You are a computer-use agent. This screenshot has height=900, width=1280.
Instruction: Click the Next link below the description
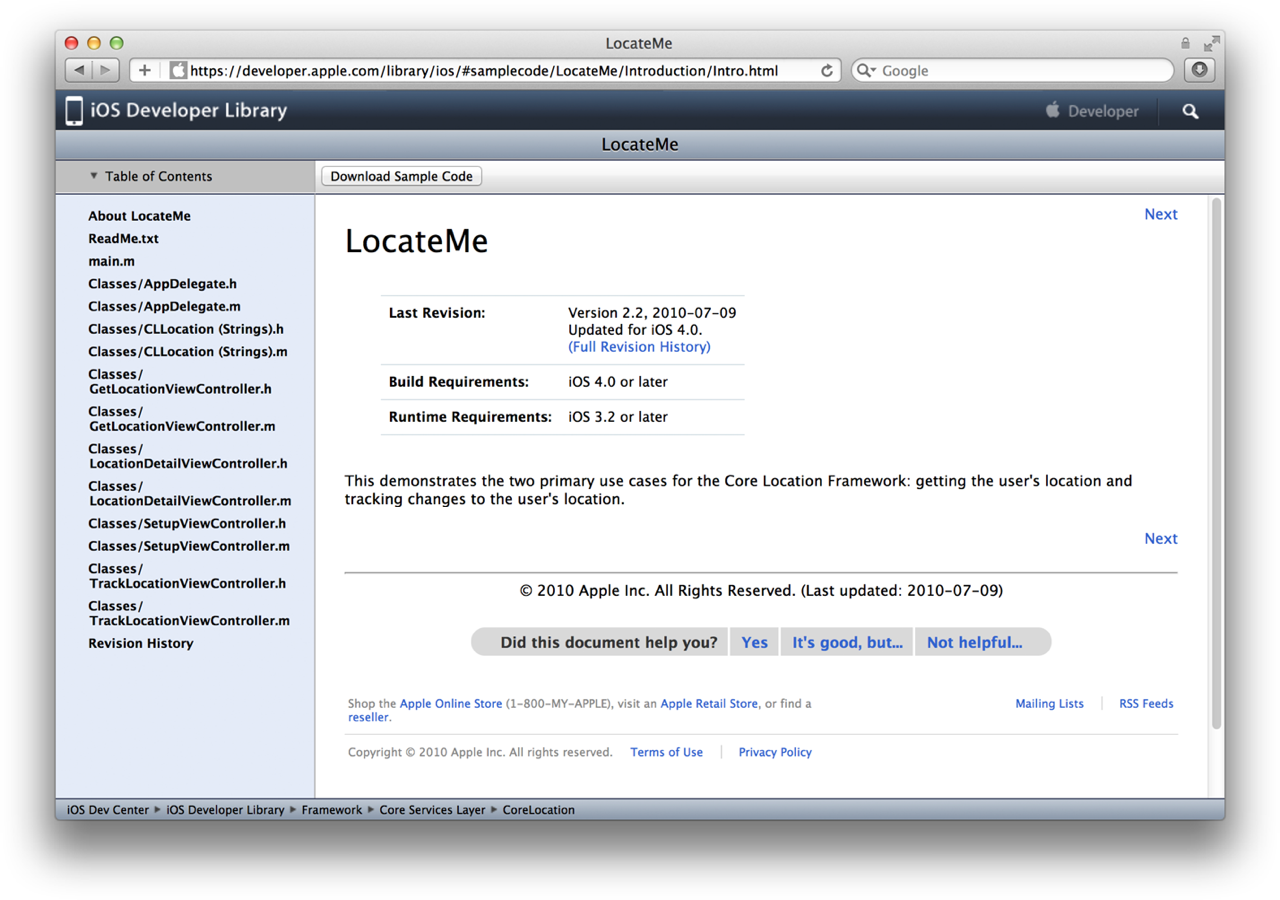(x=1161, y=539)
